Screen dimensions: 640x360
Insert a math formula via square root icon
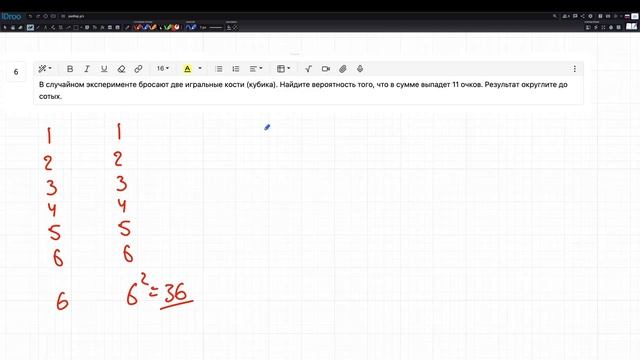tap(309, 69)
